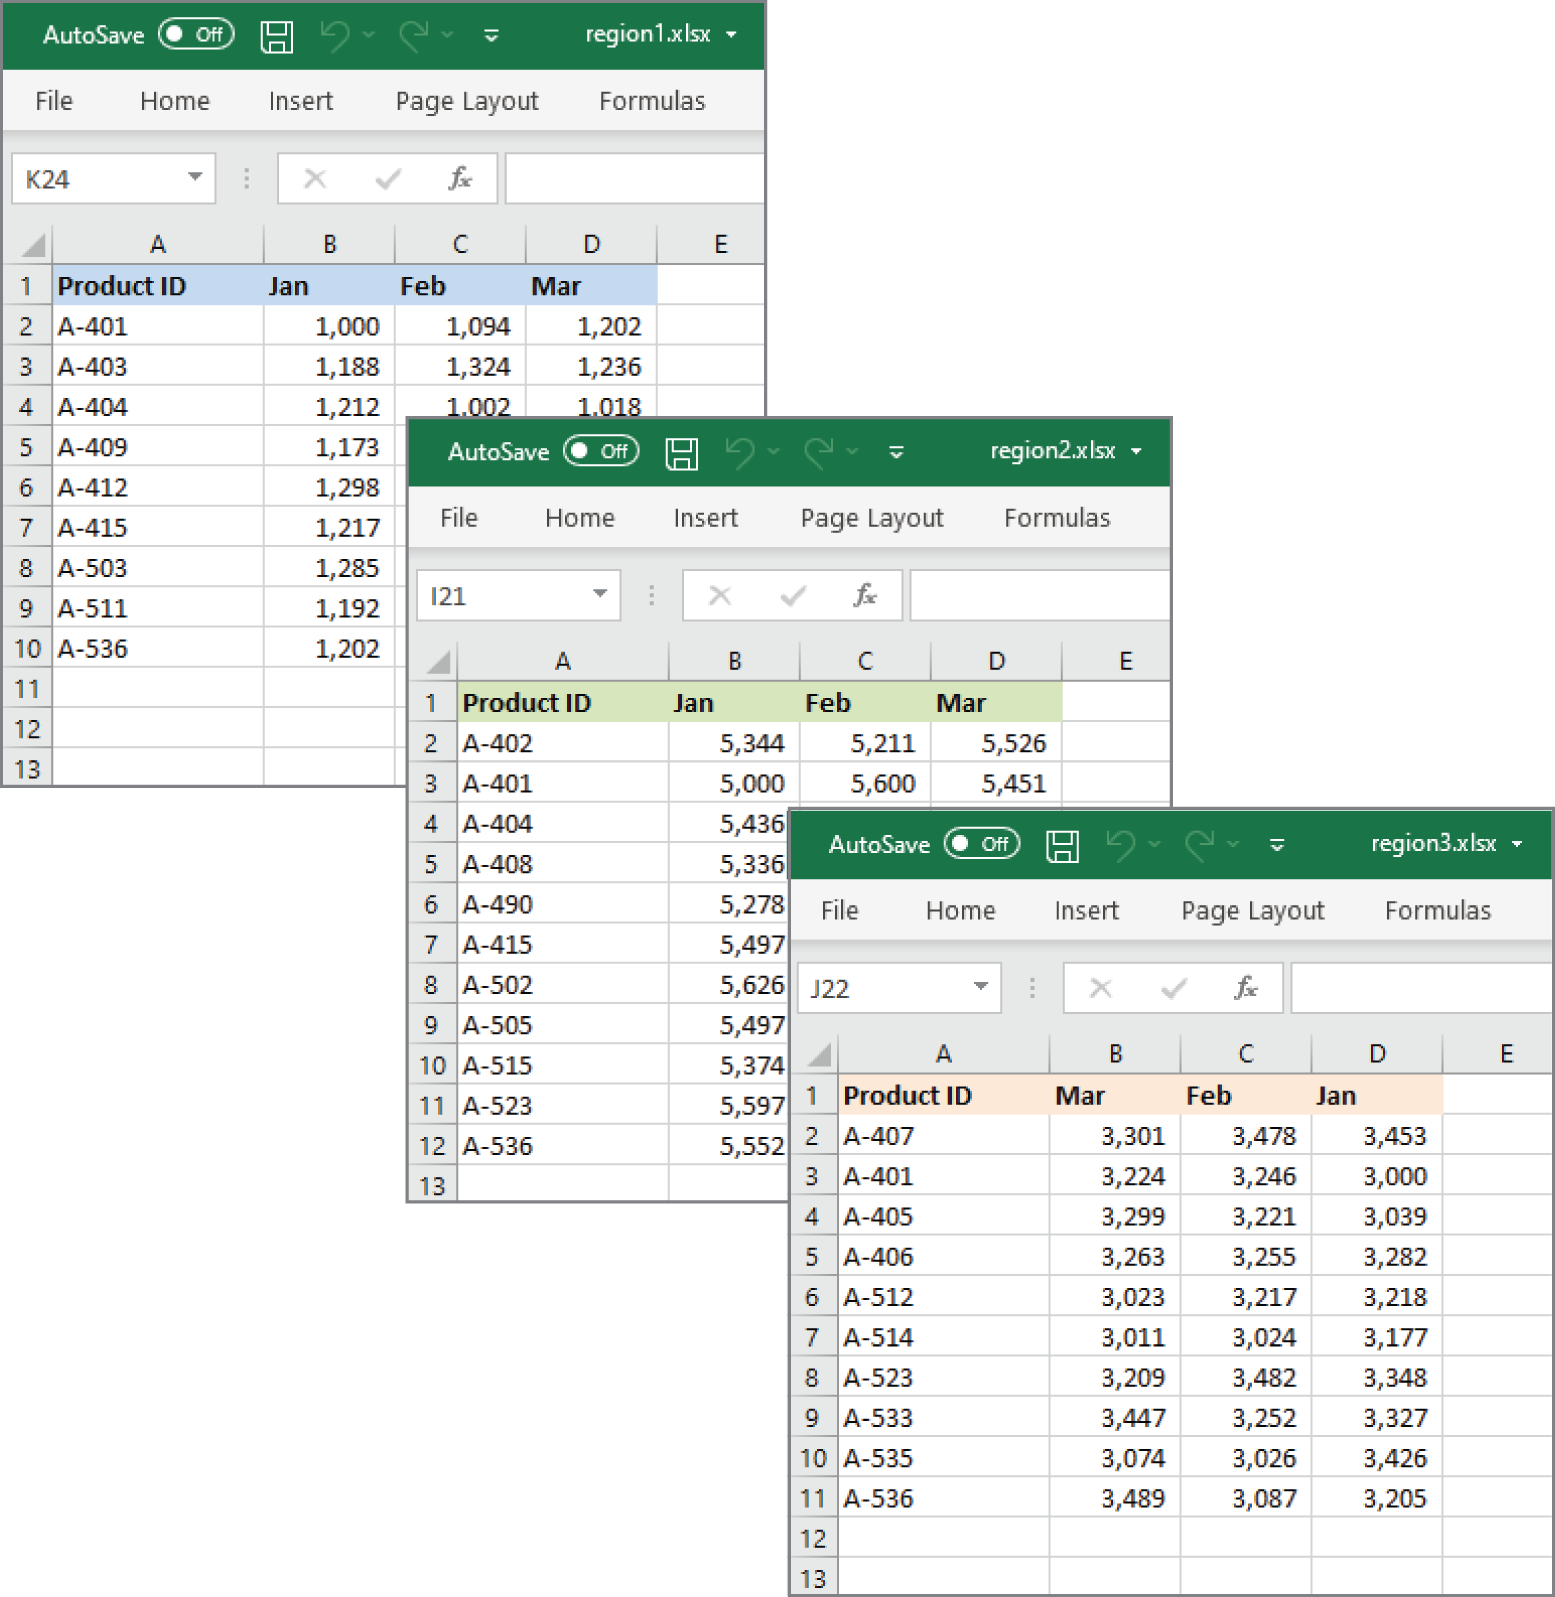Image resolution: width=1555 pixels, height=1597 pixels.
Task: Click Select All corner in region3.xlsx sheet
Action: click(819, 1055)
